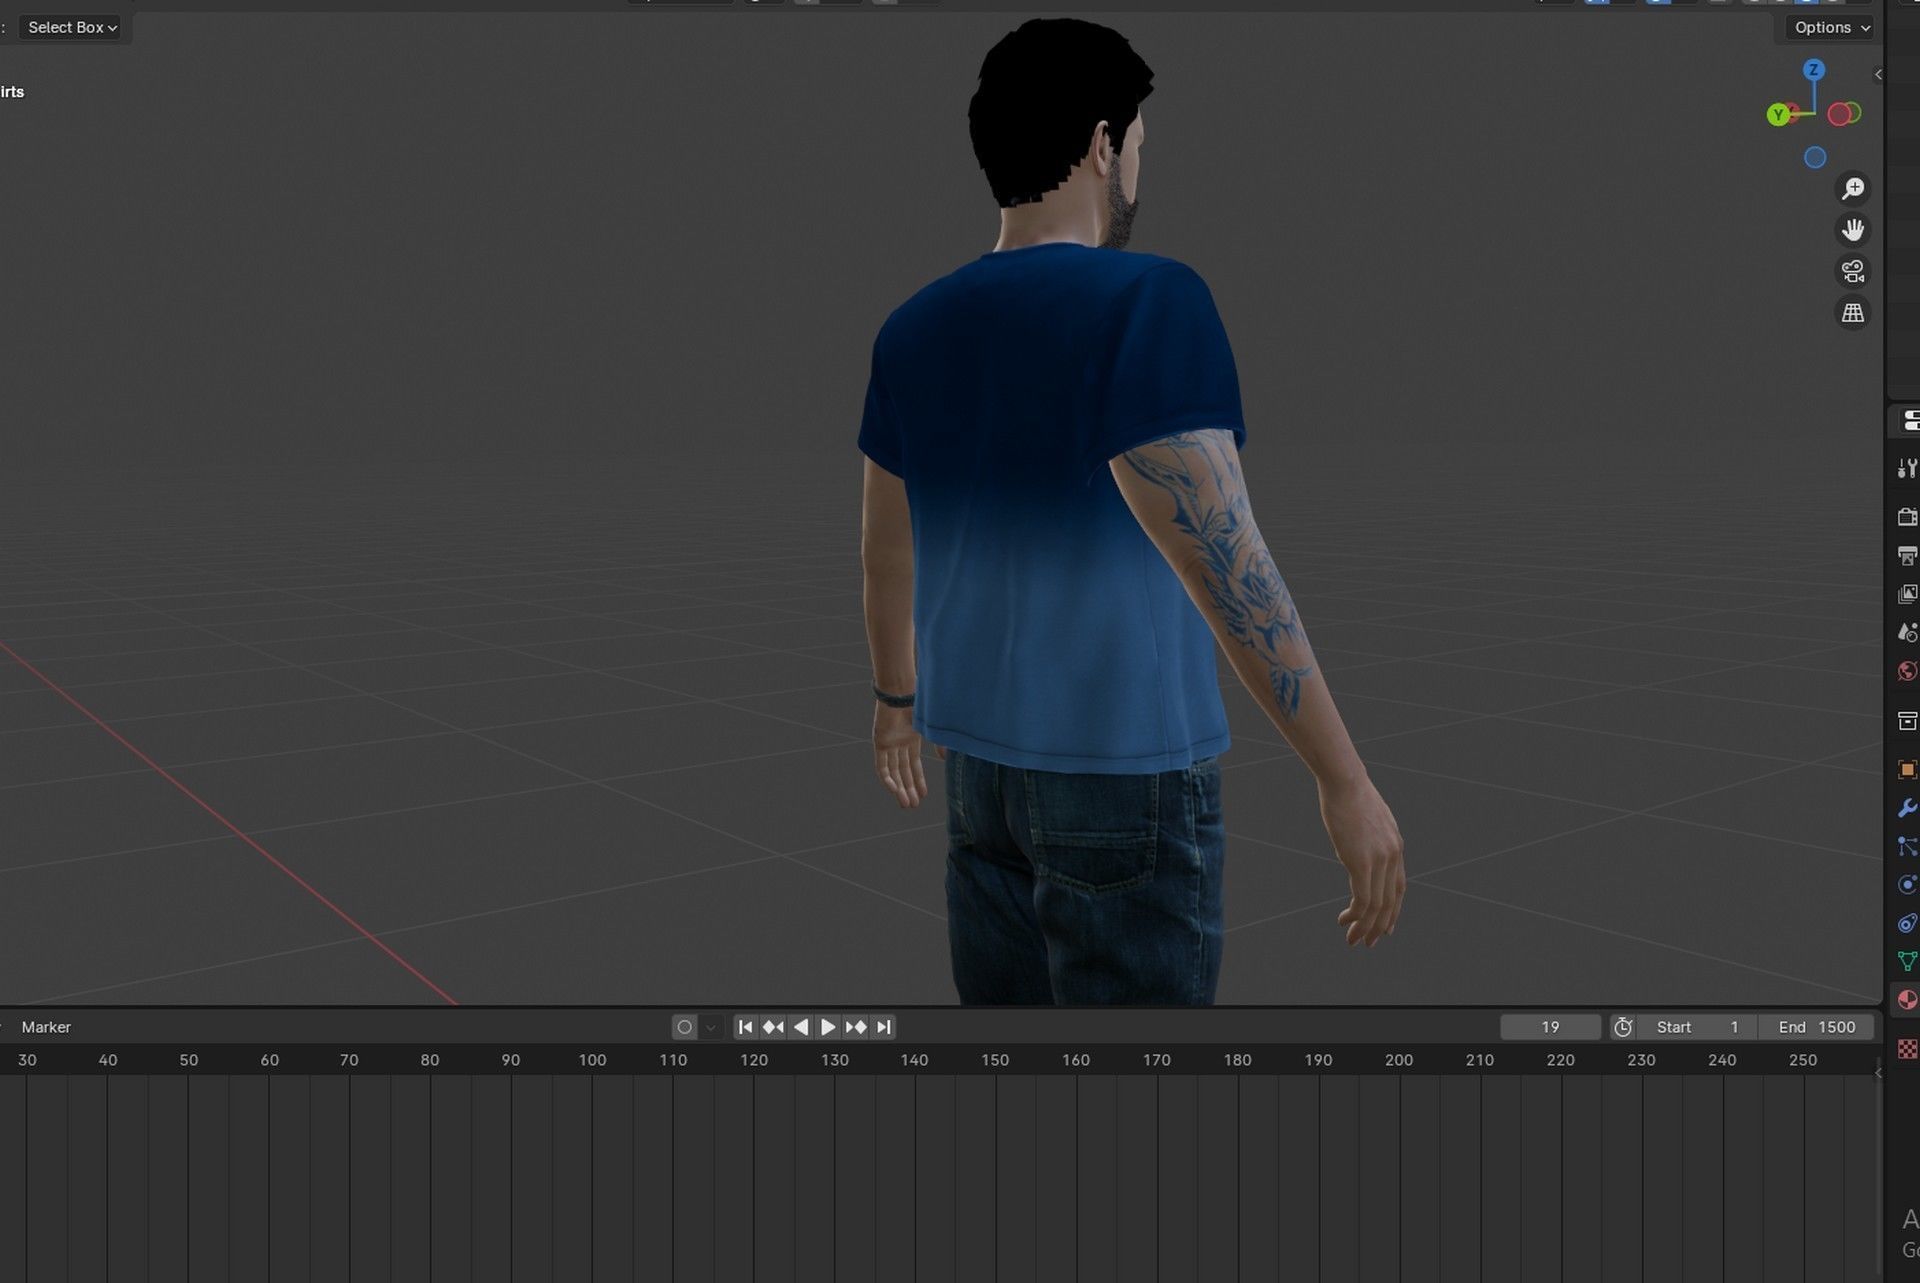Open the Select Box dropdown
The width and height of the screenshot is (1920, 1283).
click(73, 27)
